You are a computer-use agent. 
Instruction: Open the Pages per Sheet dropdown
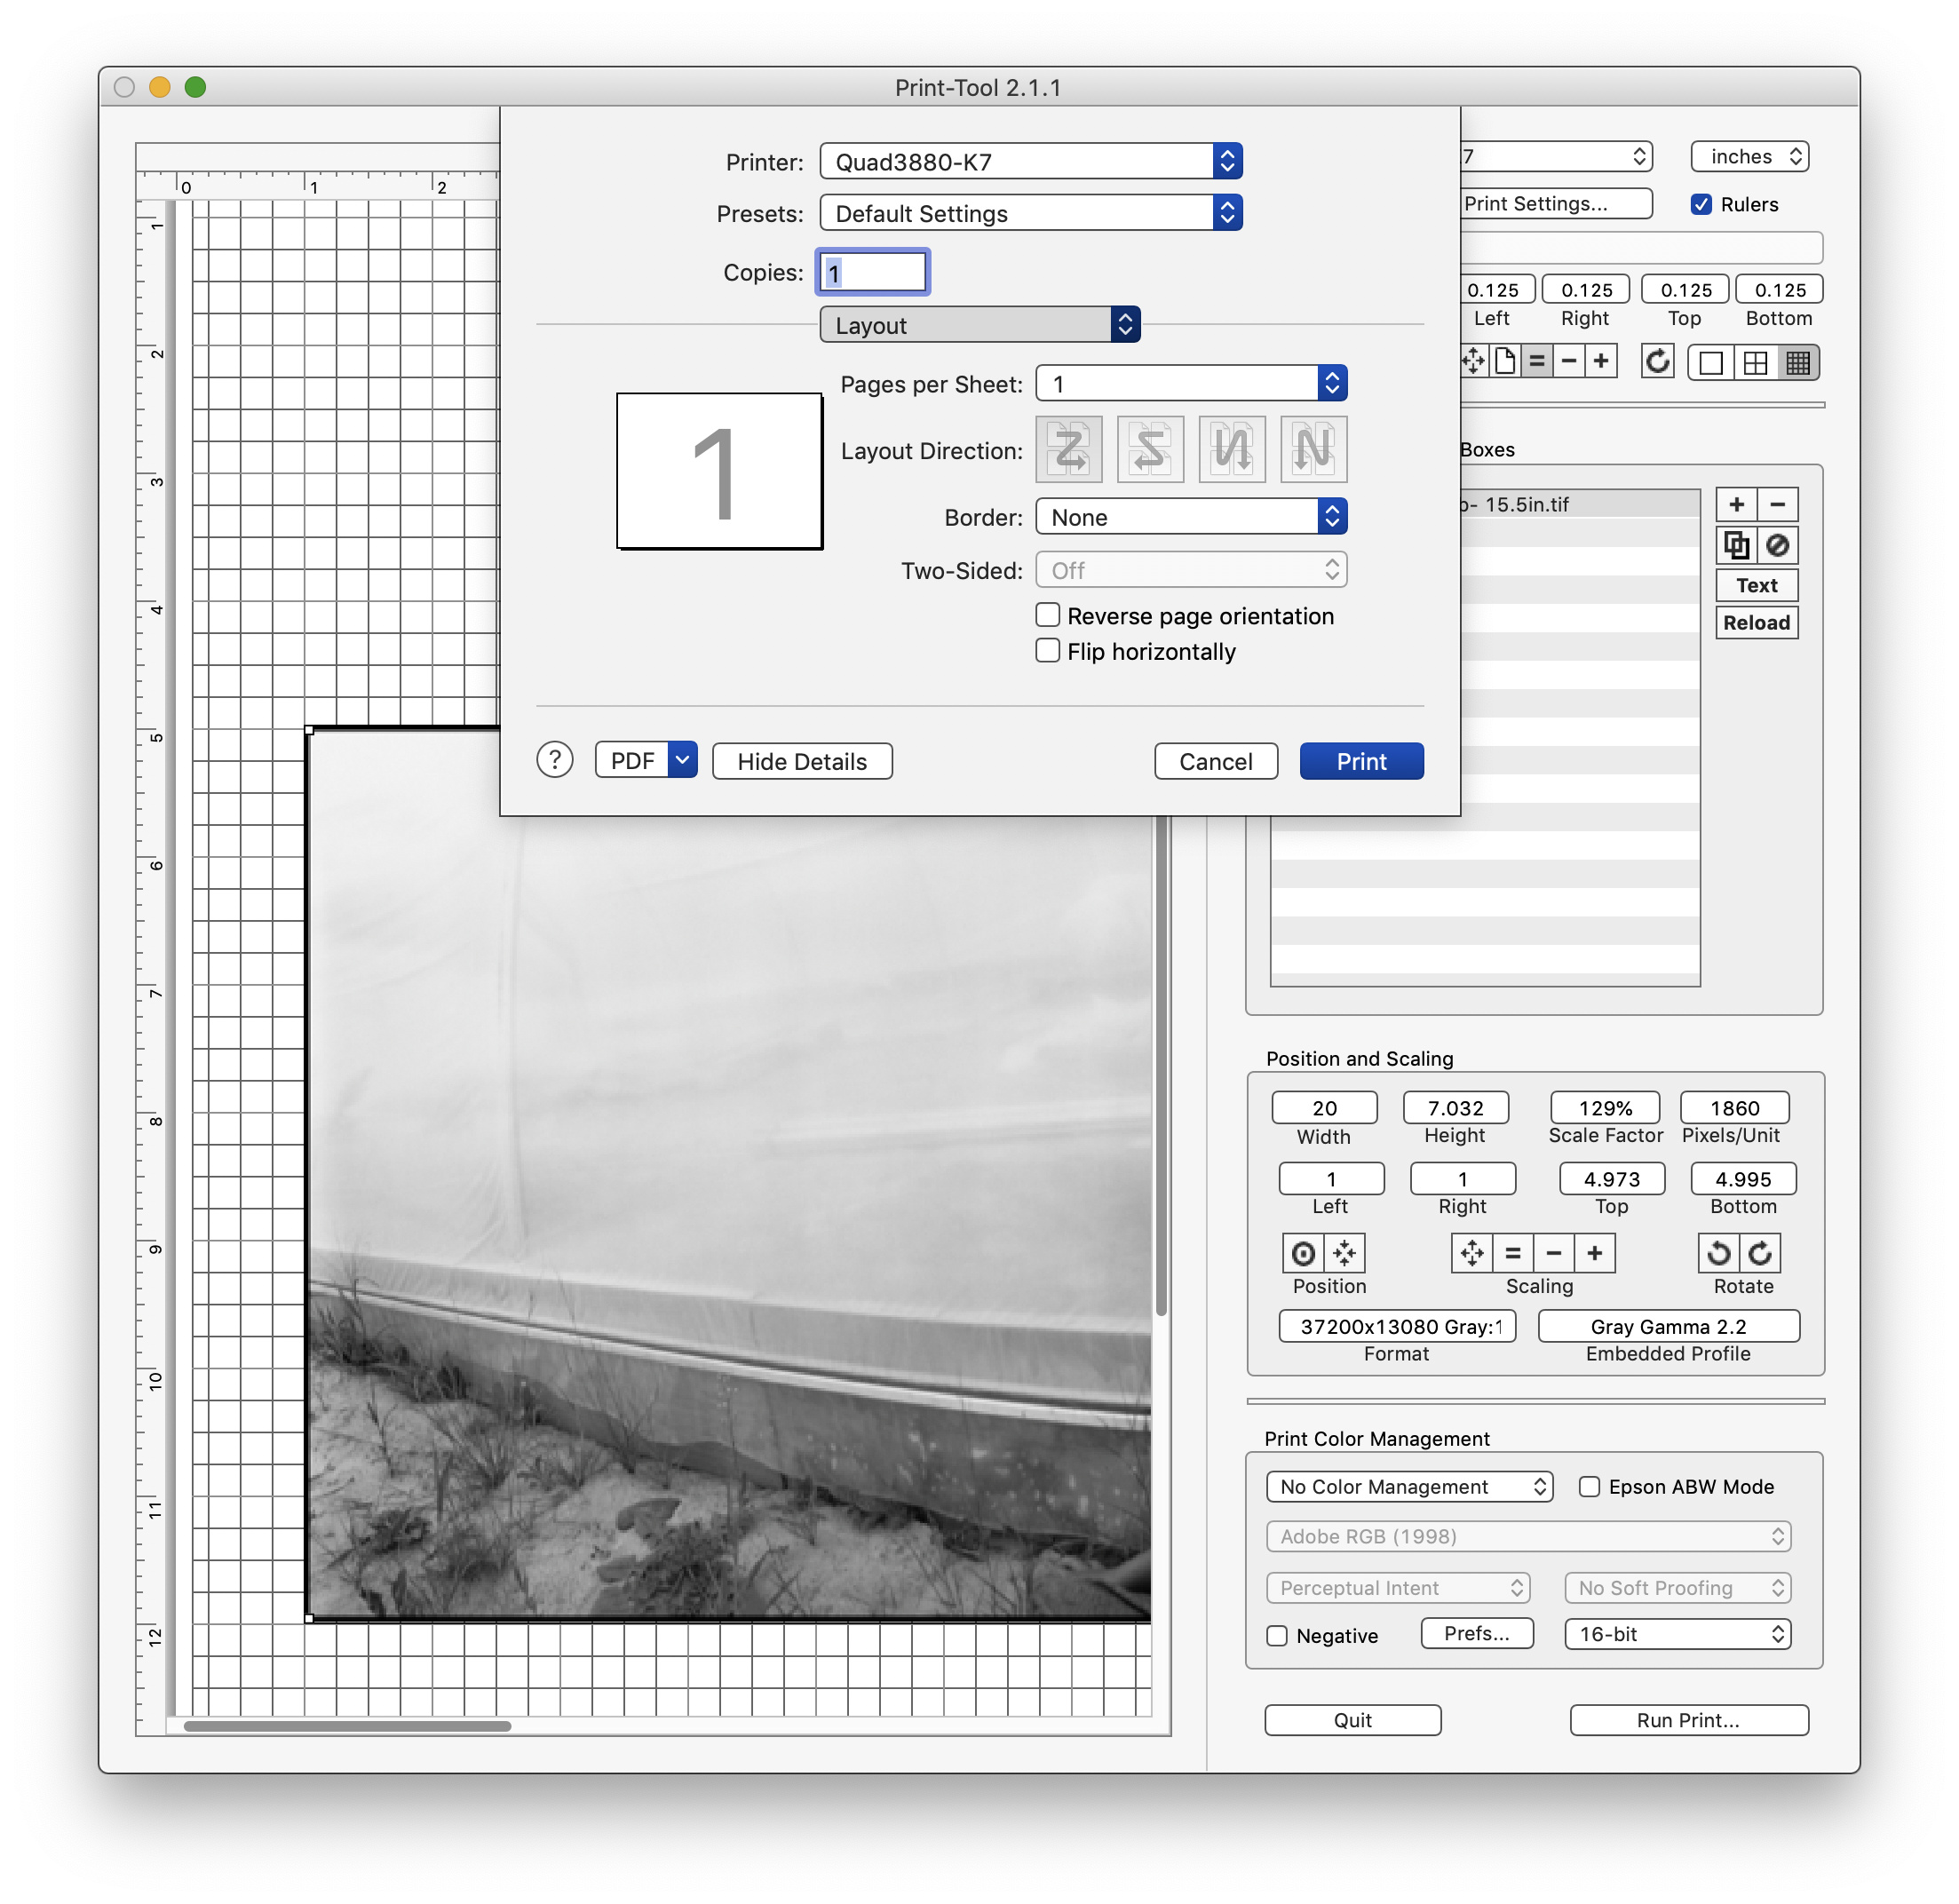coord(1191,384)
